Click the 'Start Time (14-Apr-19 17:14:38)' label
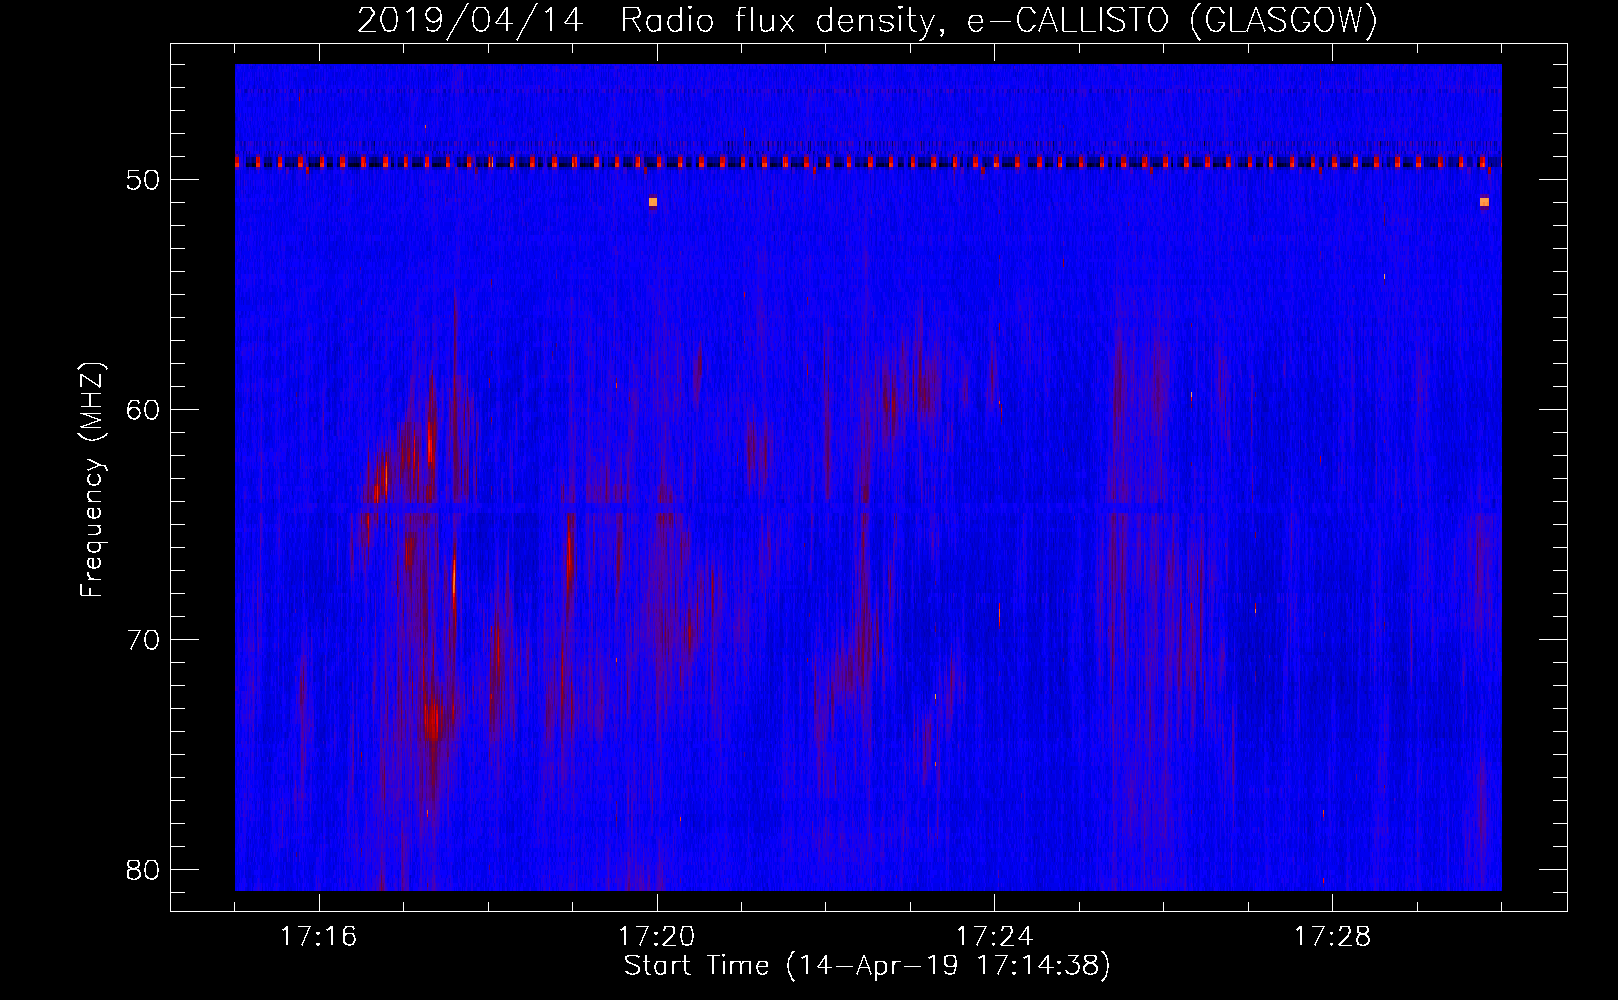 867,966
